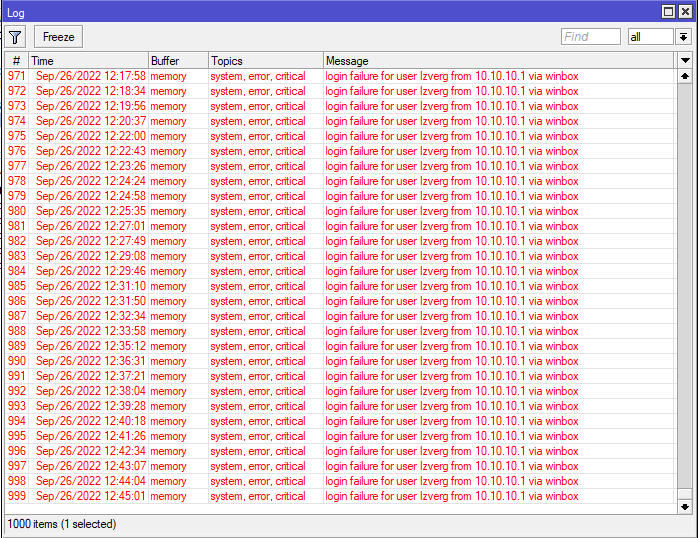Viewport: 698px width, 538px height.
Task: Click '1000 items (1 selected)' status text
Action: (x=62, y=524)
